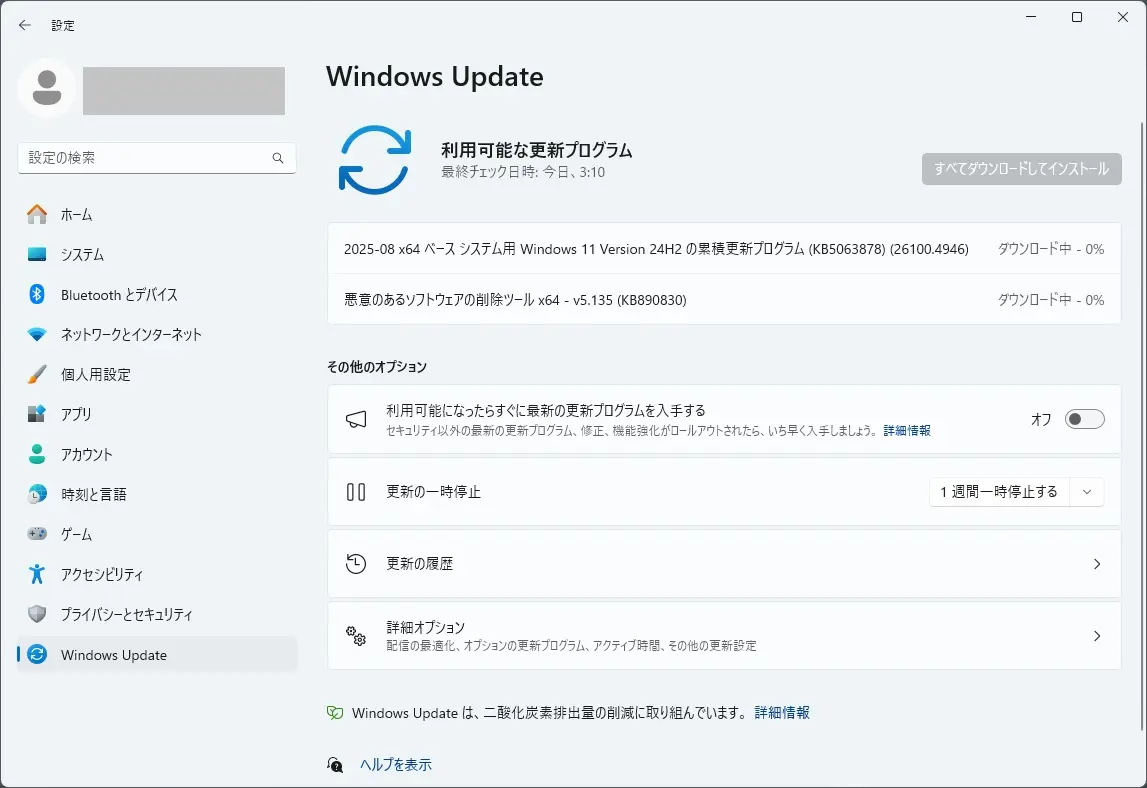Open システム settings category

point(157,255)
